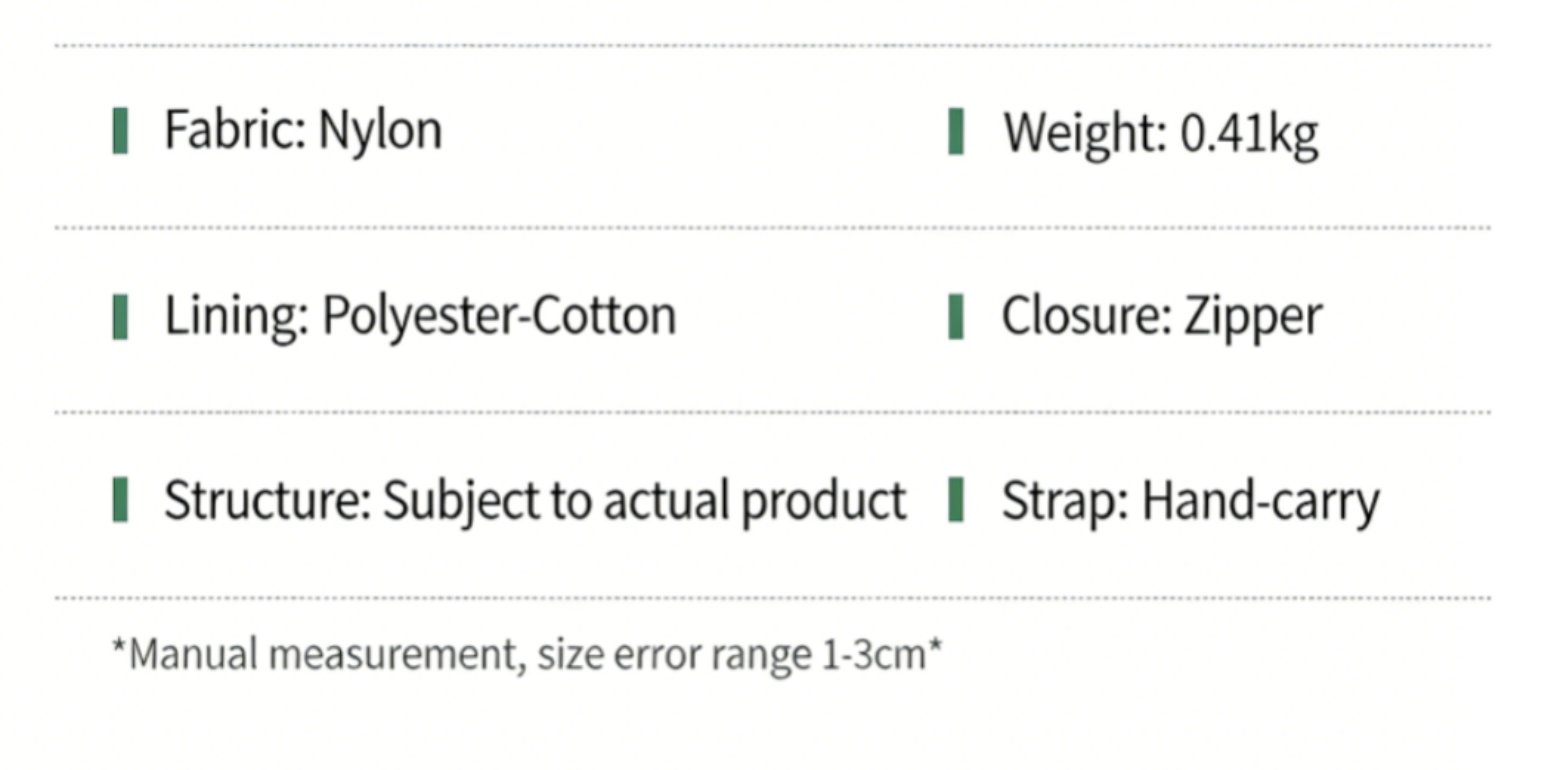Select the green bar next to Lining
The height and width of the screenshot is (770, 1548).
pyautogui.click(x=121, y=316)
